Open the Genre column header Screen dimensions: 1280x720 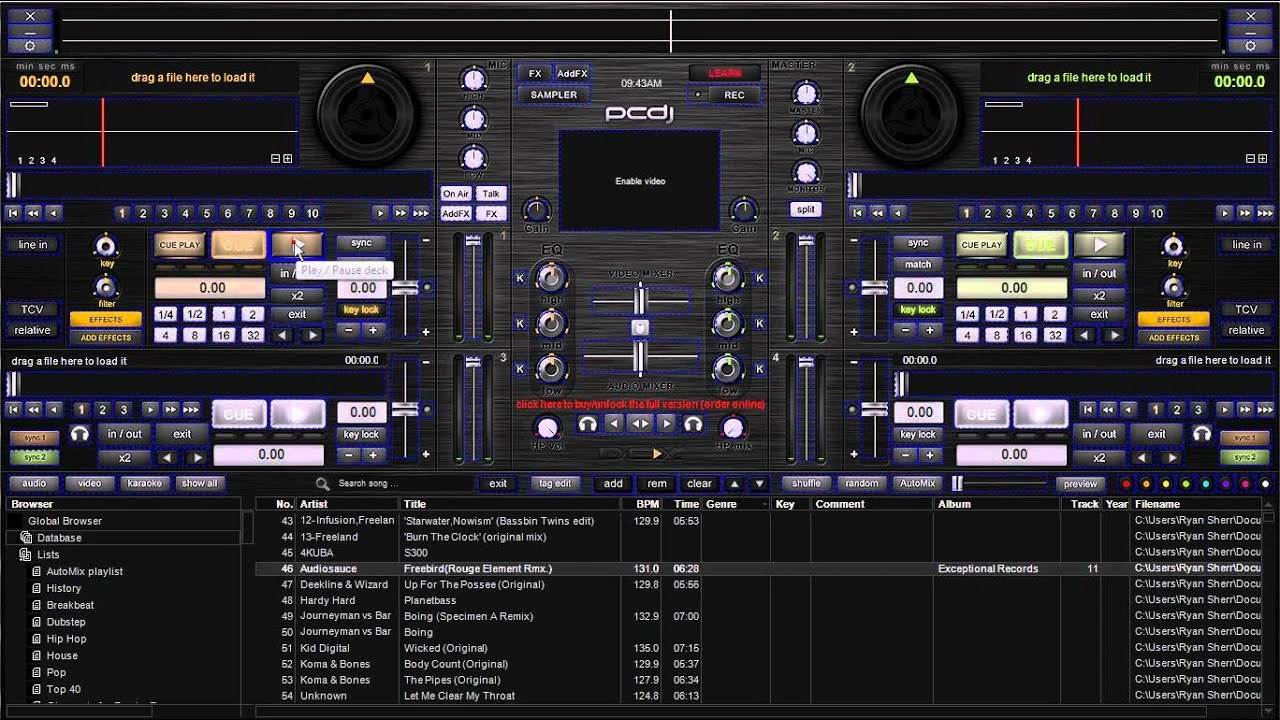tap(736, 504)
